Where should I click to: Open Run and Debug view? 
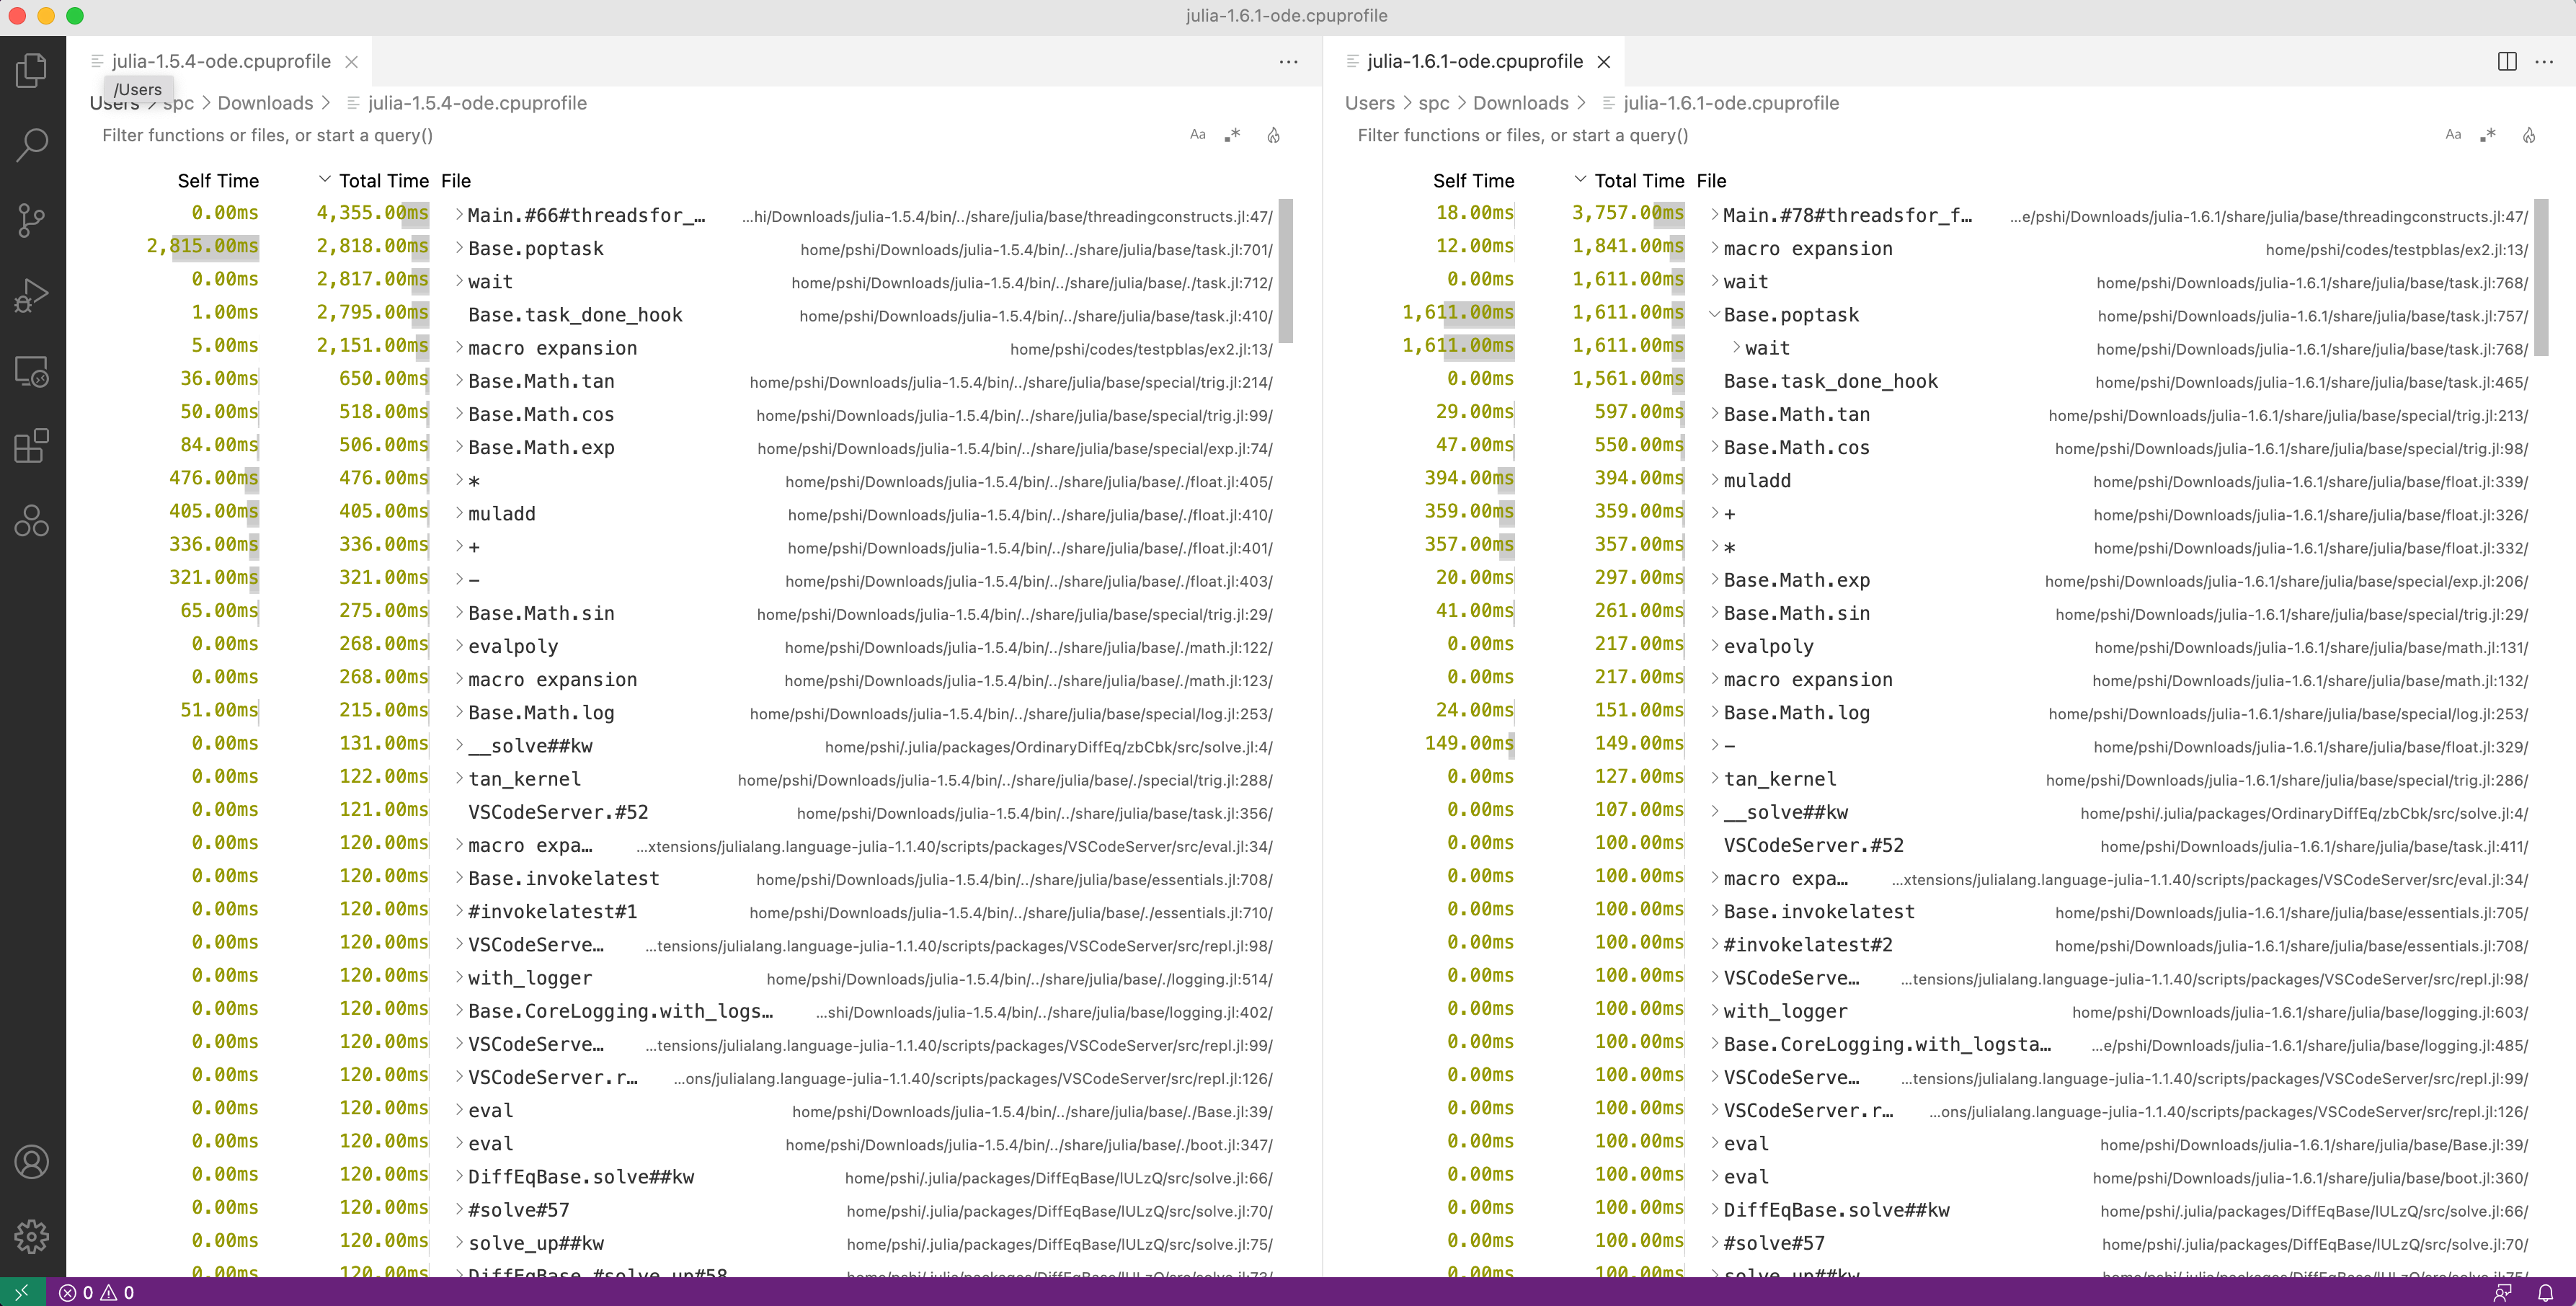[x=32, y=296]
